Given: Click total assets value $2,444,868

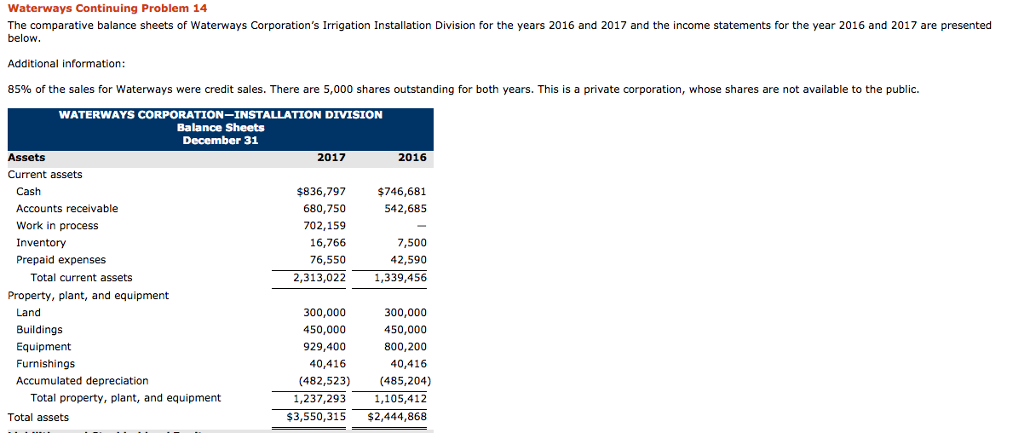Looking at the screenshot, I should tap(397, 415).
